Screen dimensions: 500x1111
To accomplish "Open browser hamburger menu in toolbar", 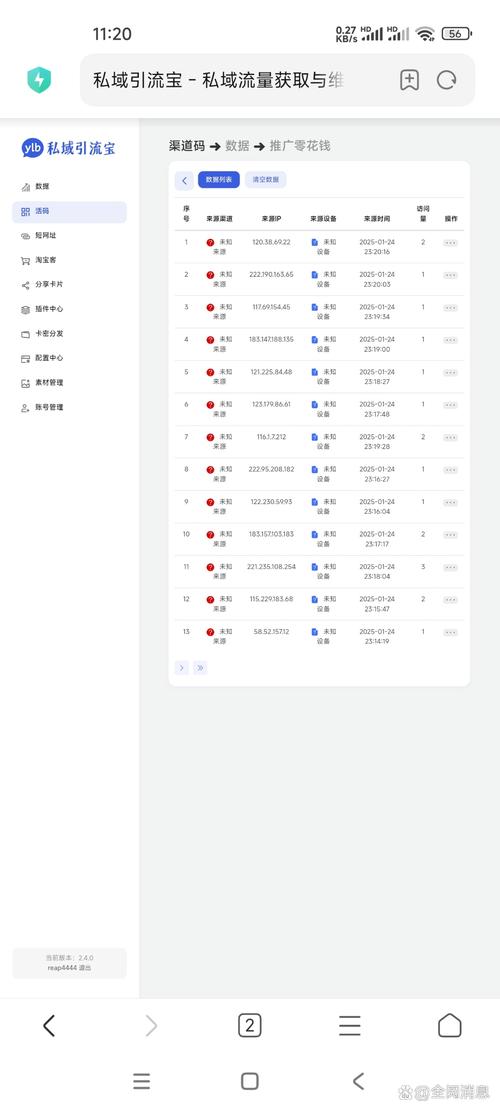I will [x=349, y=1025].
